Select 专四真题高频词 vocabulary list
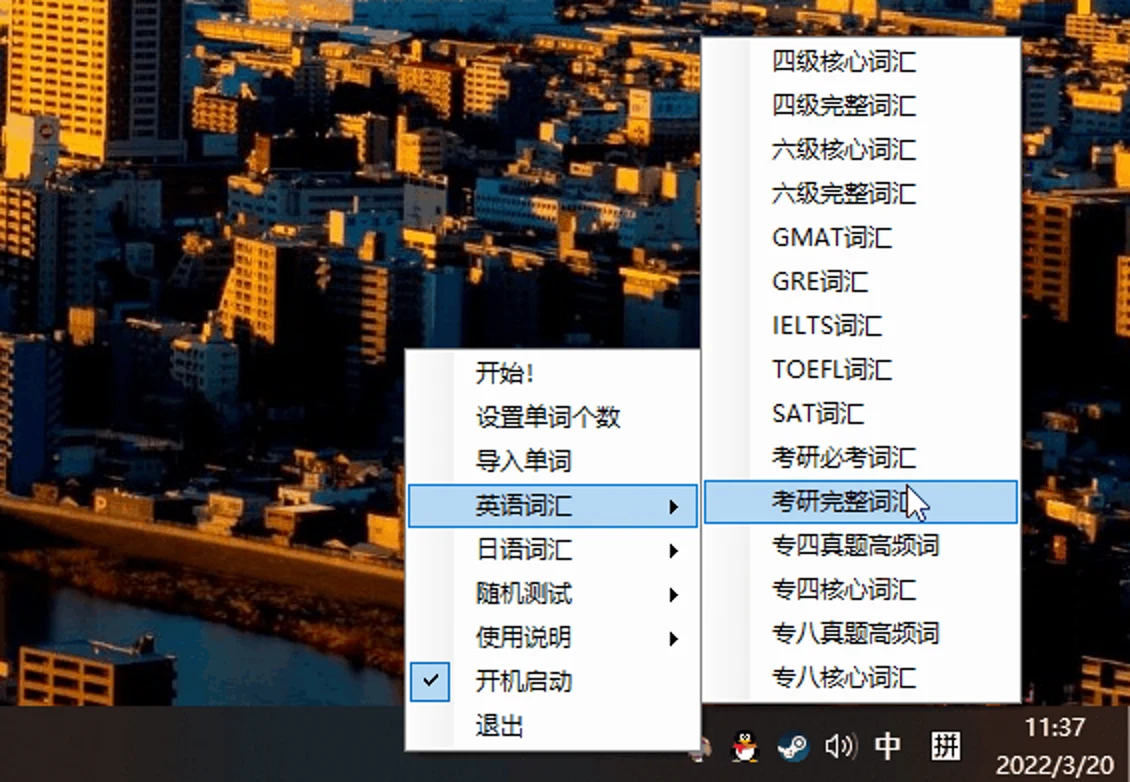Screen dimensions: 1130x782 861,546
